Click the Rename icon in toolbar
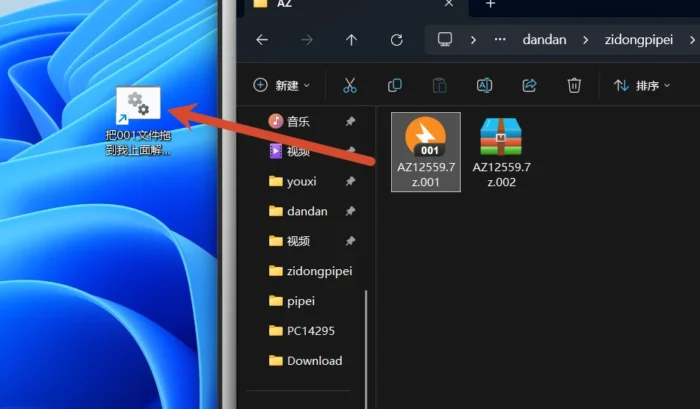 point(484,85)
